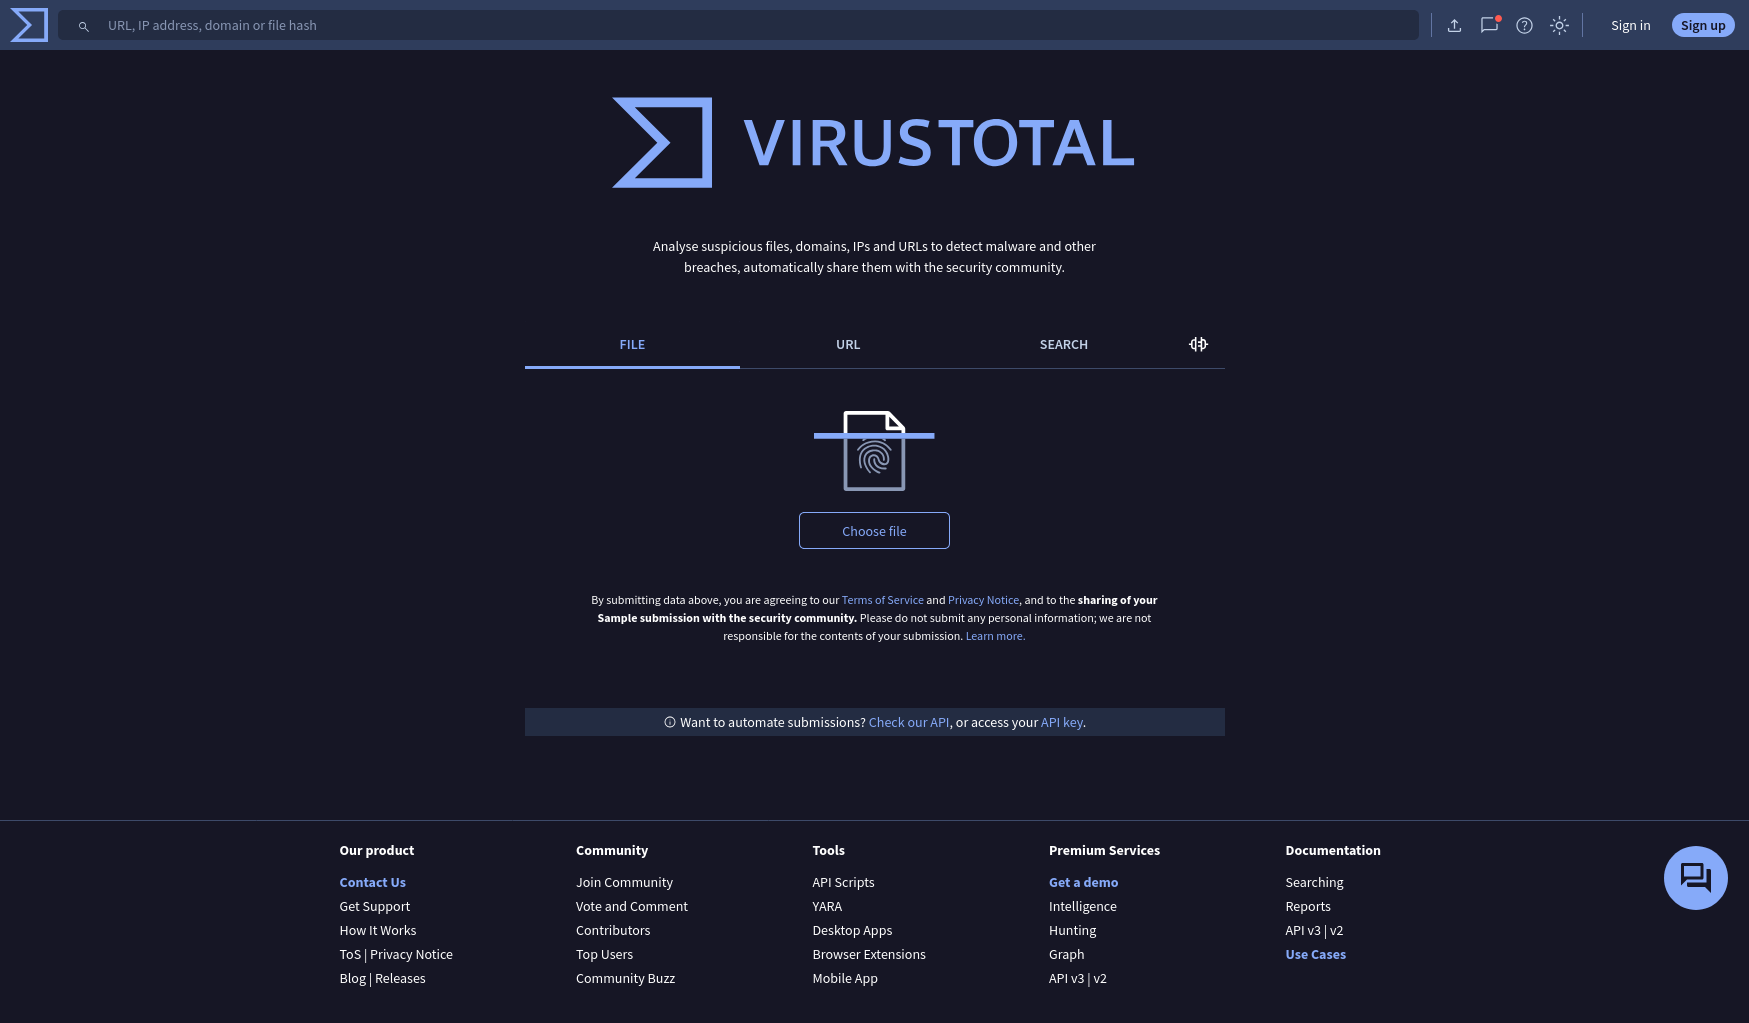Open the YARA link

click(x=827, y=906)
